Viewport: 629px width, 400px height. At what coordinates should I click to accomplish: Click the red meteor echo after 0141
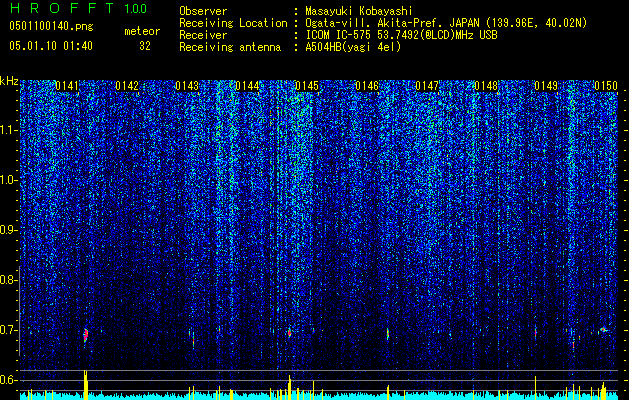pyautogui.click(x=85, y=335)
